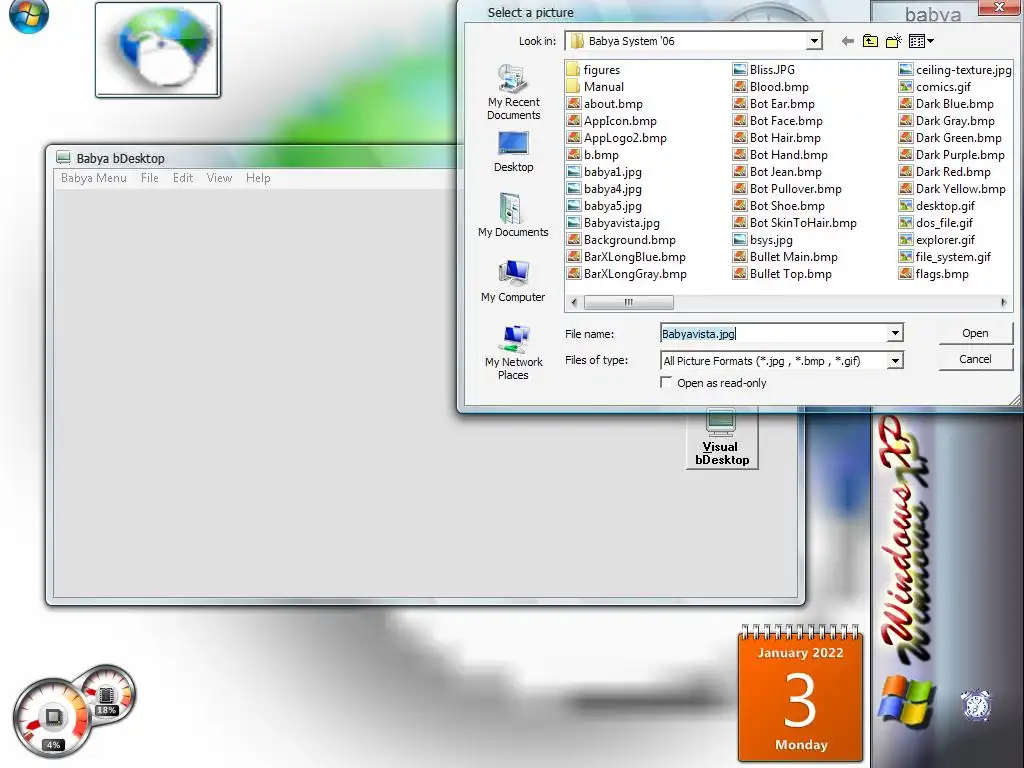Click the Visual bDesktop icon
This screenshot has height=768, width=1024.
point(722,438)
